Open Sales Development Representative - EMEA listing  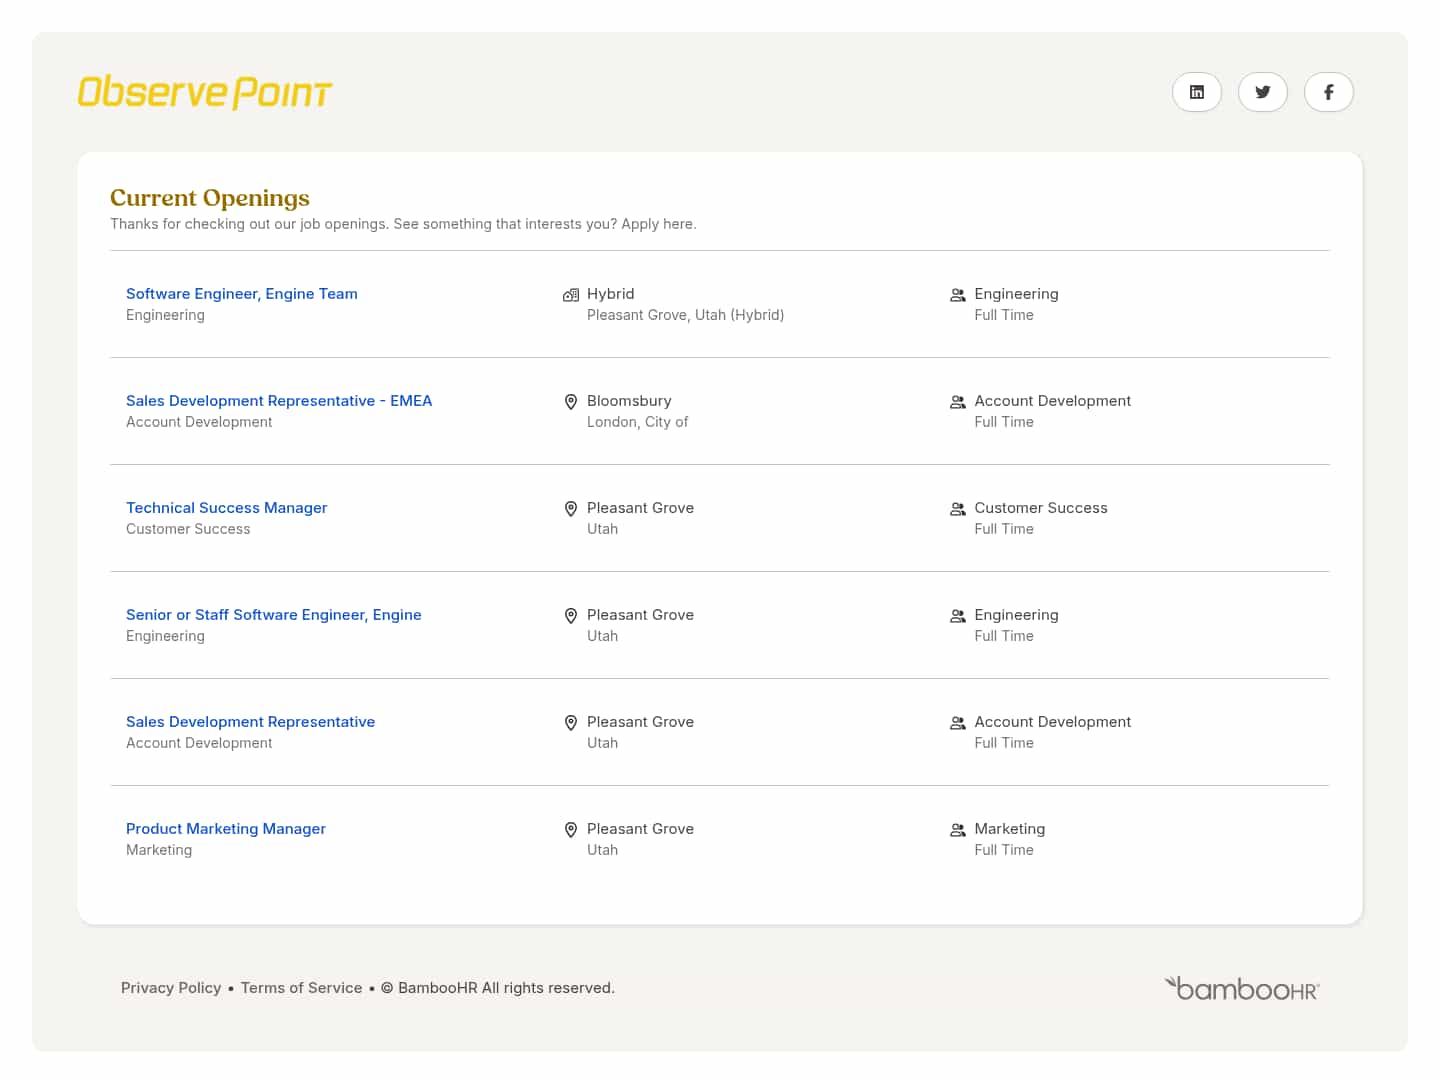point(279,401)
